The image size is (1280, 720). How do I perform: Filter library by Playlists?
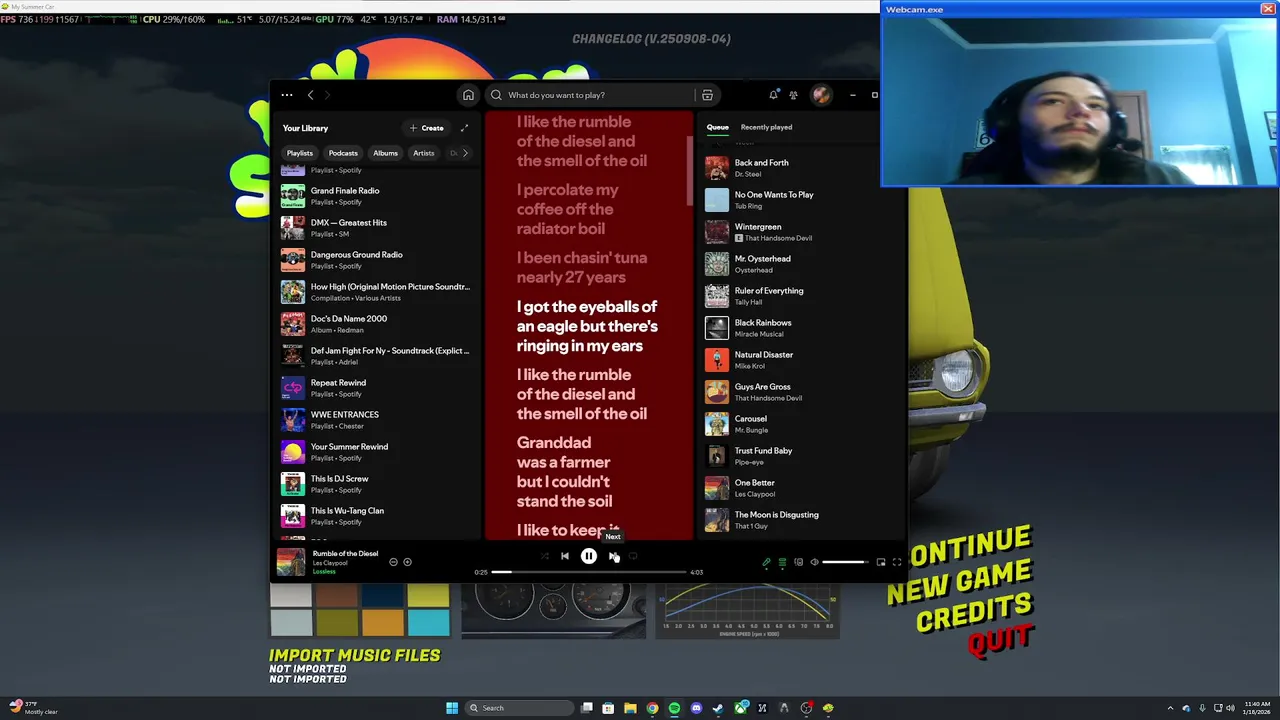pos(300,153)
